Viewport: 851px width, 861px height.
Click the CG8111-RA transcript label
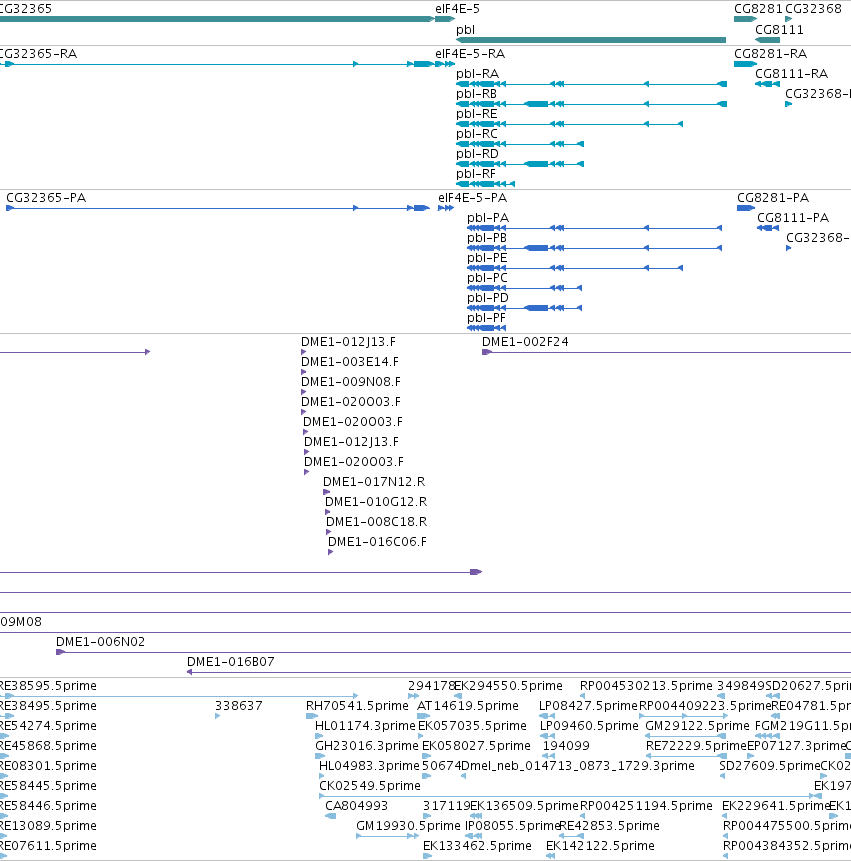pos(791,74)
